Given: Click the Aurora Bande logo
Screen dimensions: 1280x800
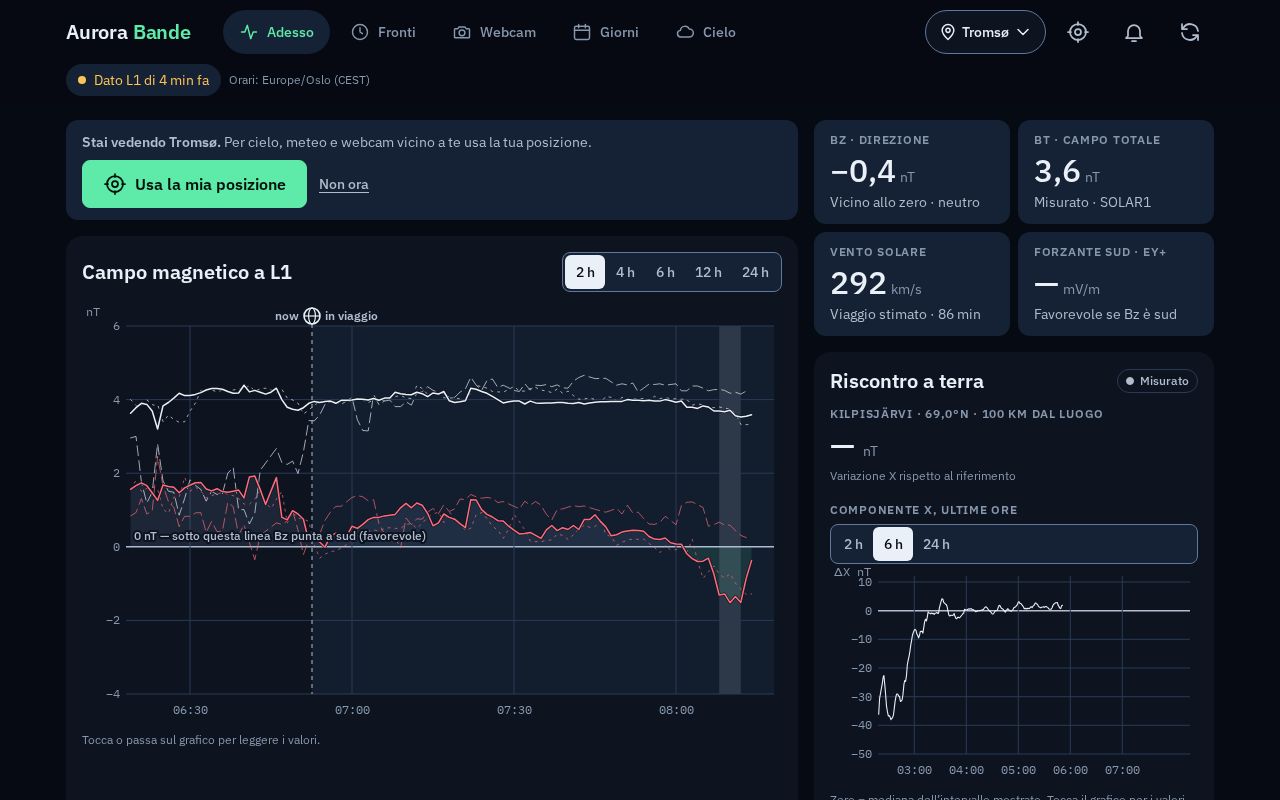Looking at the screenshot, I should pos(128,32).
